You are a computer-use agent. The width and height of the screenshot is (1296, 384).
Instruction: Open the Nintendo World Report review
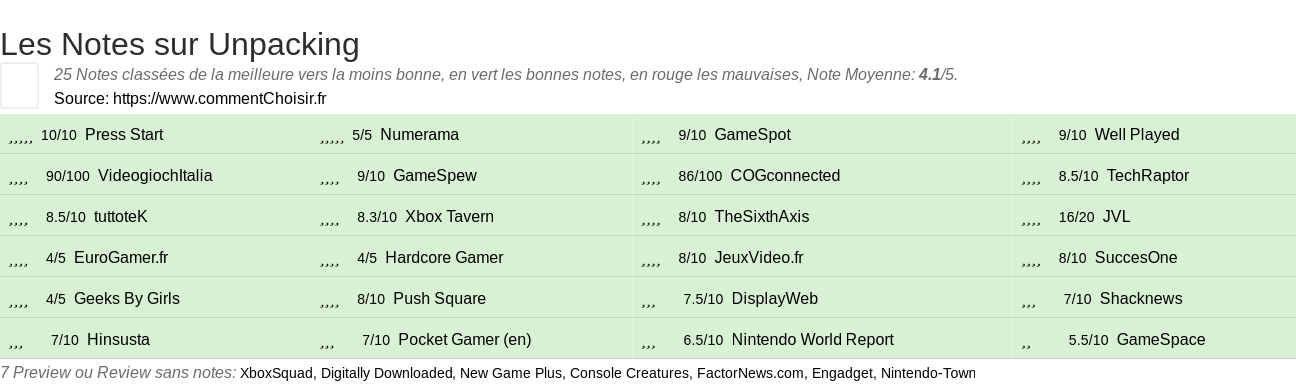pos(813,340)
